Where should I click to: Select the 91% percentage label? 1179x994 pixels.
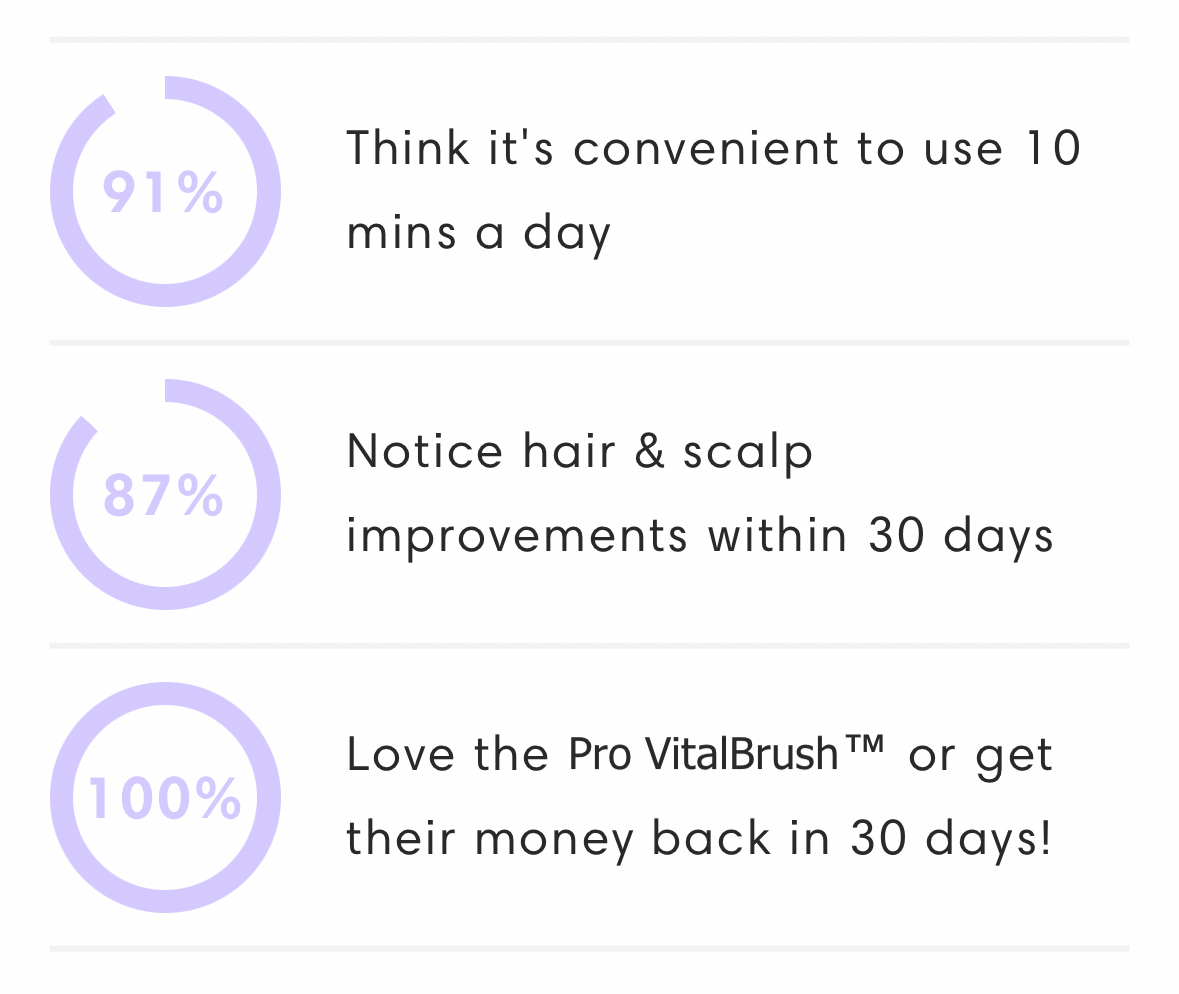(x=163, y=192)
